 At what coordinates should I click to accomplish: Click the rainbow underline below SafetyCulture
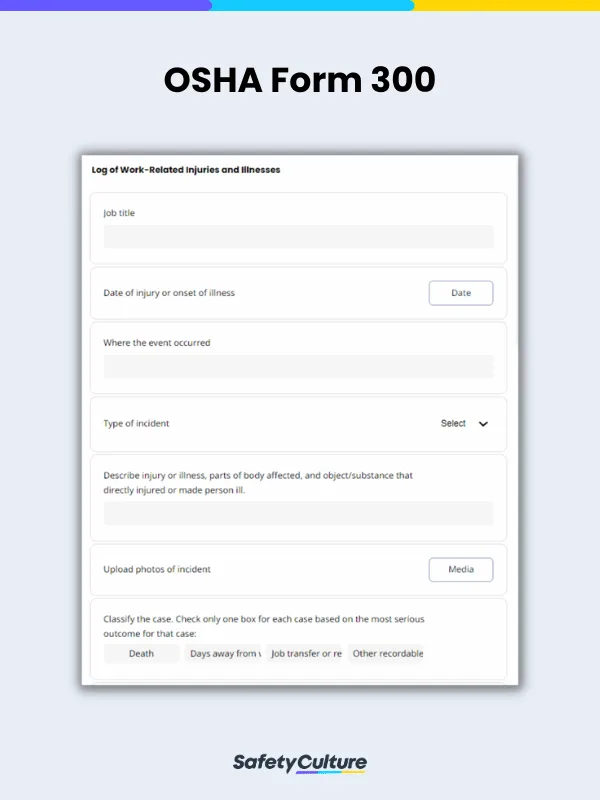tap(332, 772)
